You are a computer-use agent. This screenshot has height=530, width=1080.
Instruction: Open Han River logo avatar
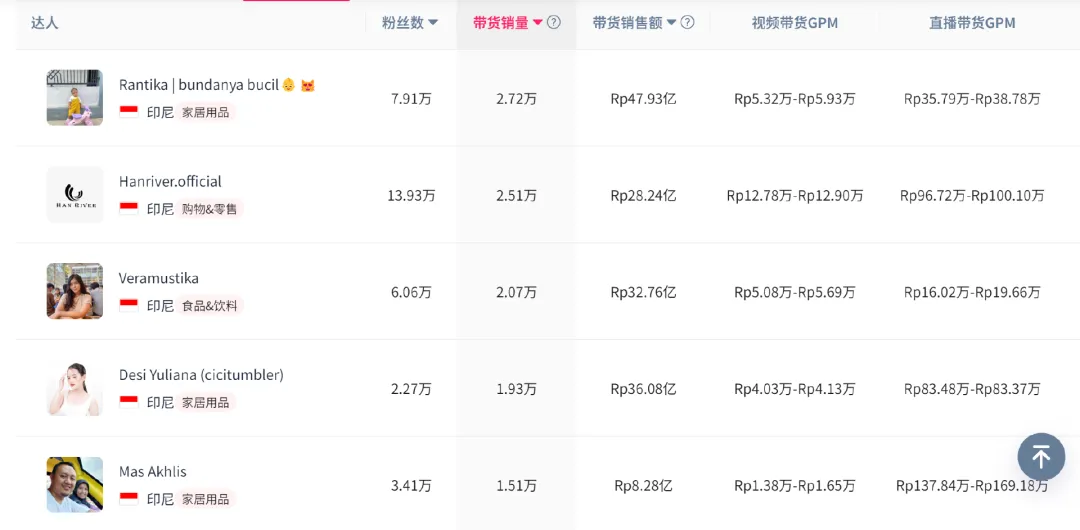tap(75, 194)
